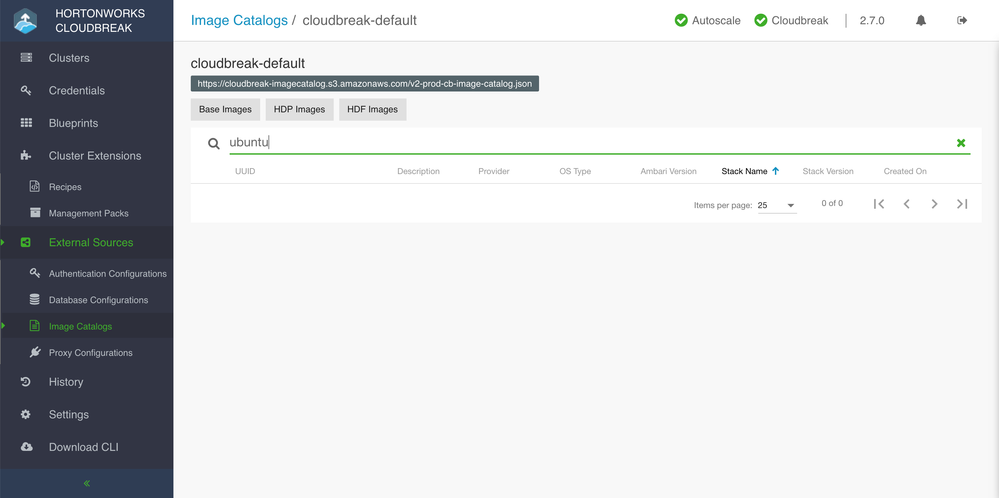Go to the first page of results
Image resolution: width=999 pixels, height=498 pixels.
tap(879, 204)
